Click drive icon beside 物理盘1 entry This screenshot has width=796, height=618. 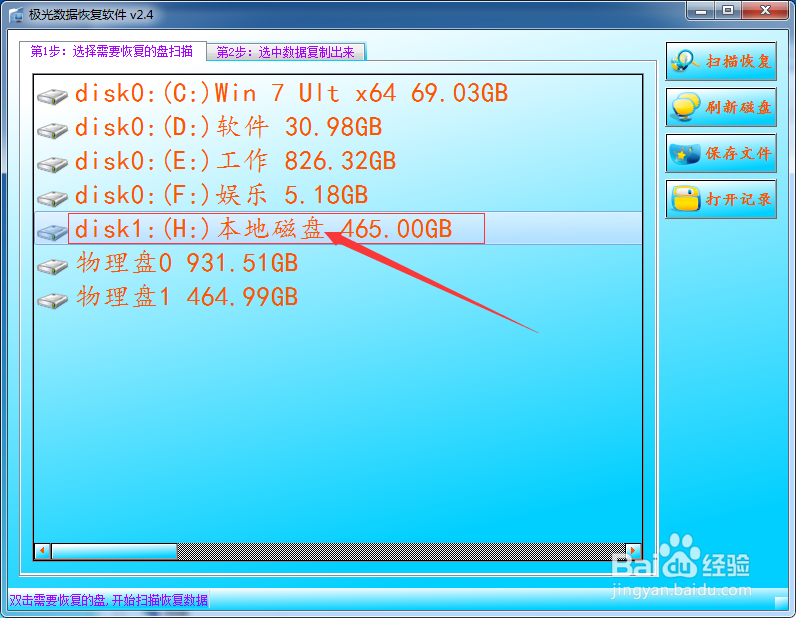(x=52, y=300)
